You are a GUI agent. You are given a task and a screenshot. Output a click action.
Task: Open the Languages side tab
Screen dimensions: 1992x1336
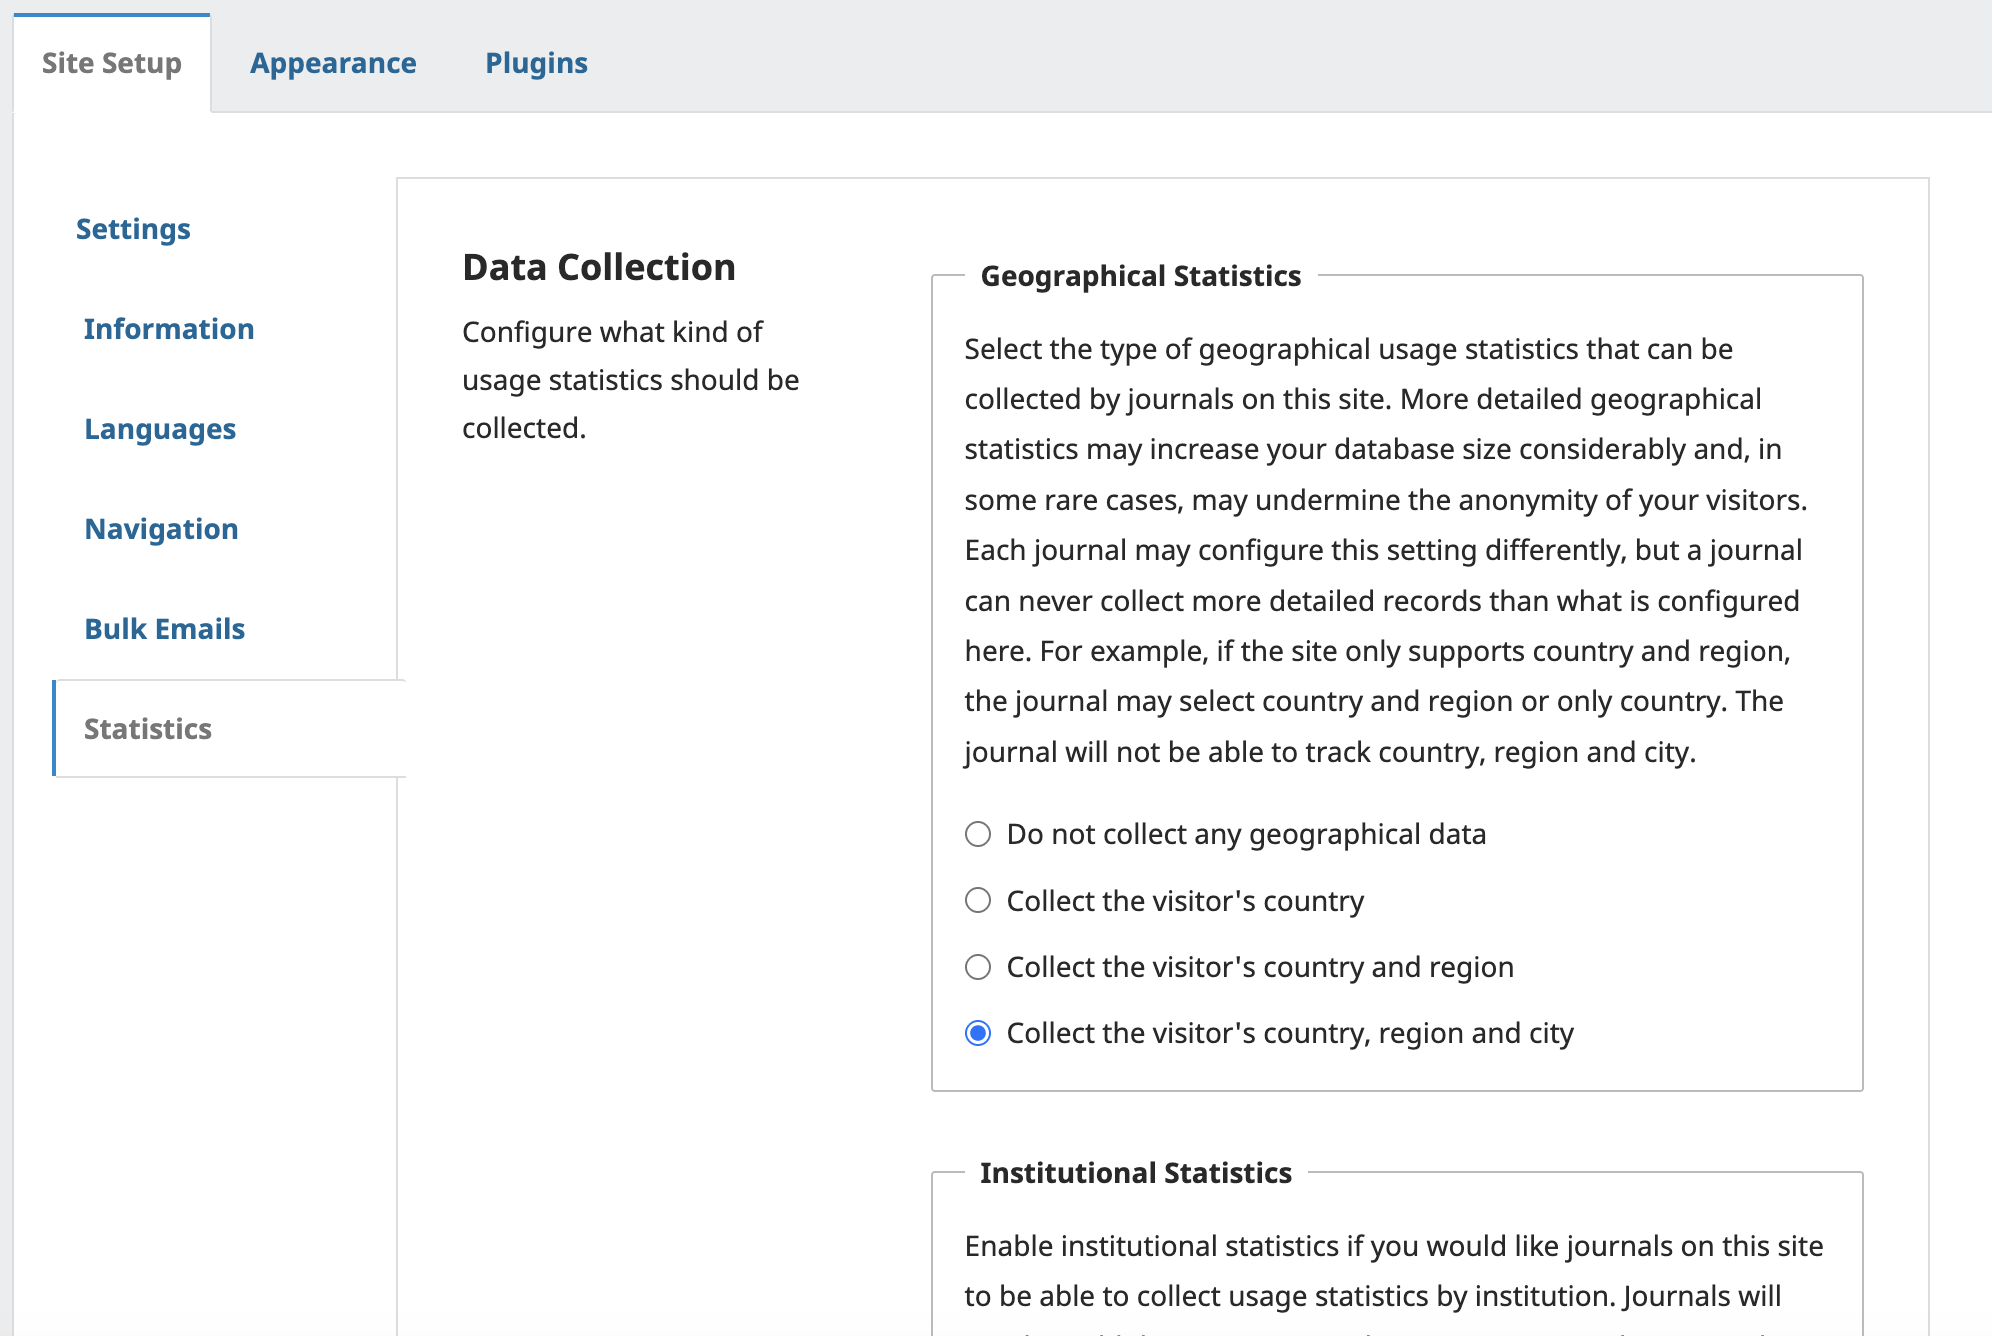[160, 429]
